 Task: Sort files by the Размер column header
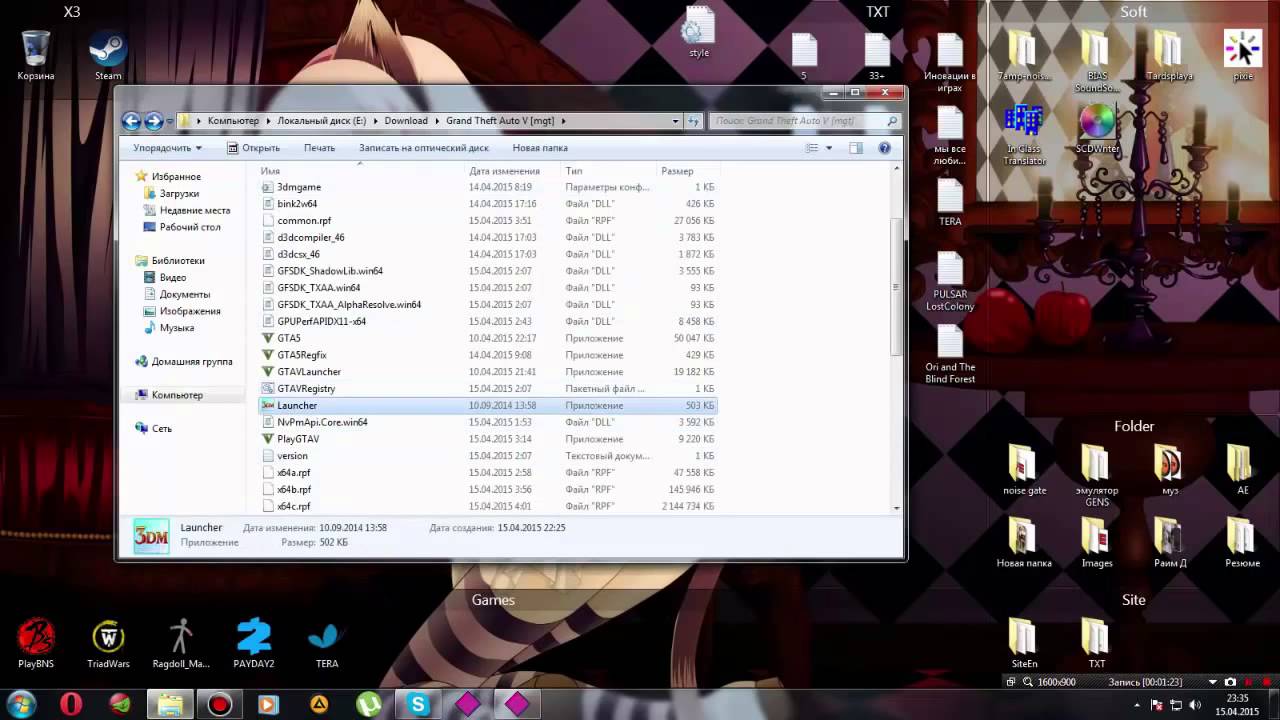click(677, 171)
